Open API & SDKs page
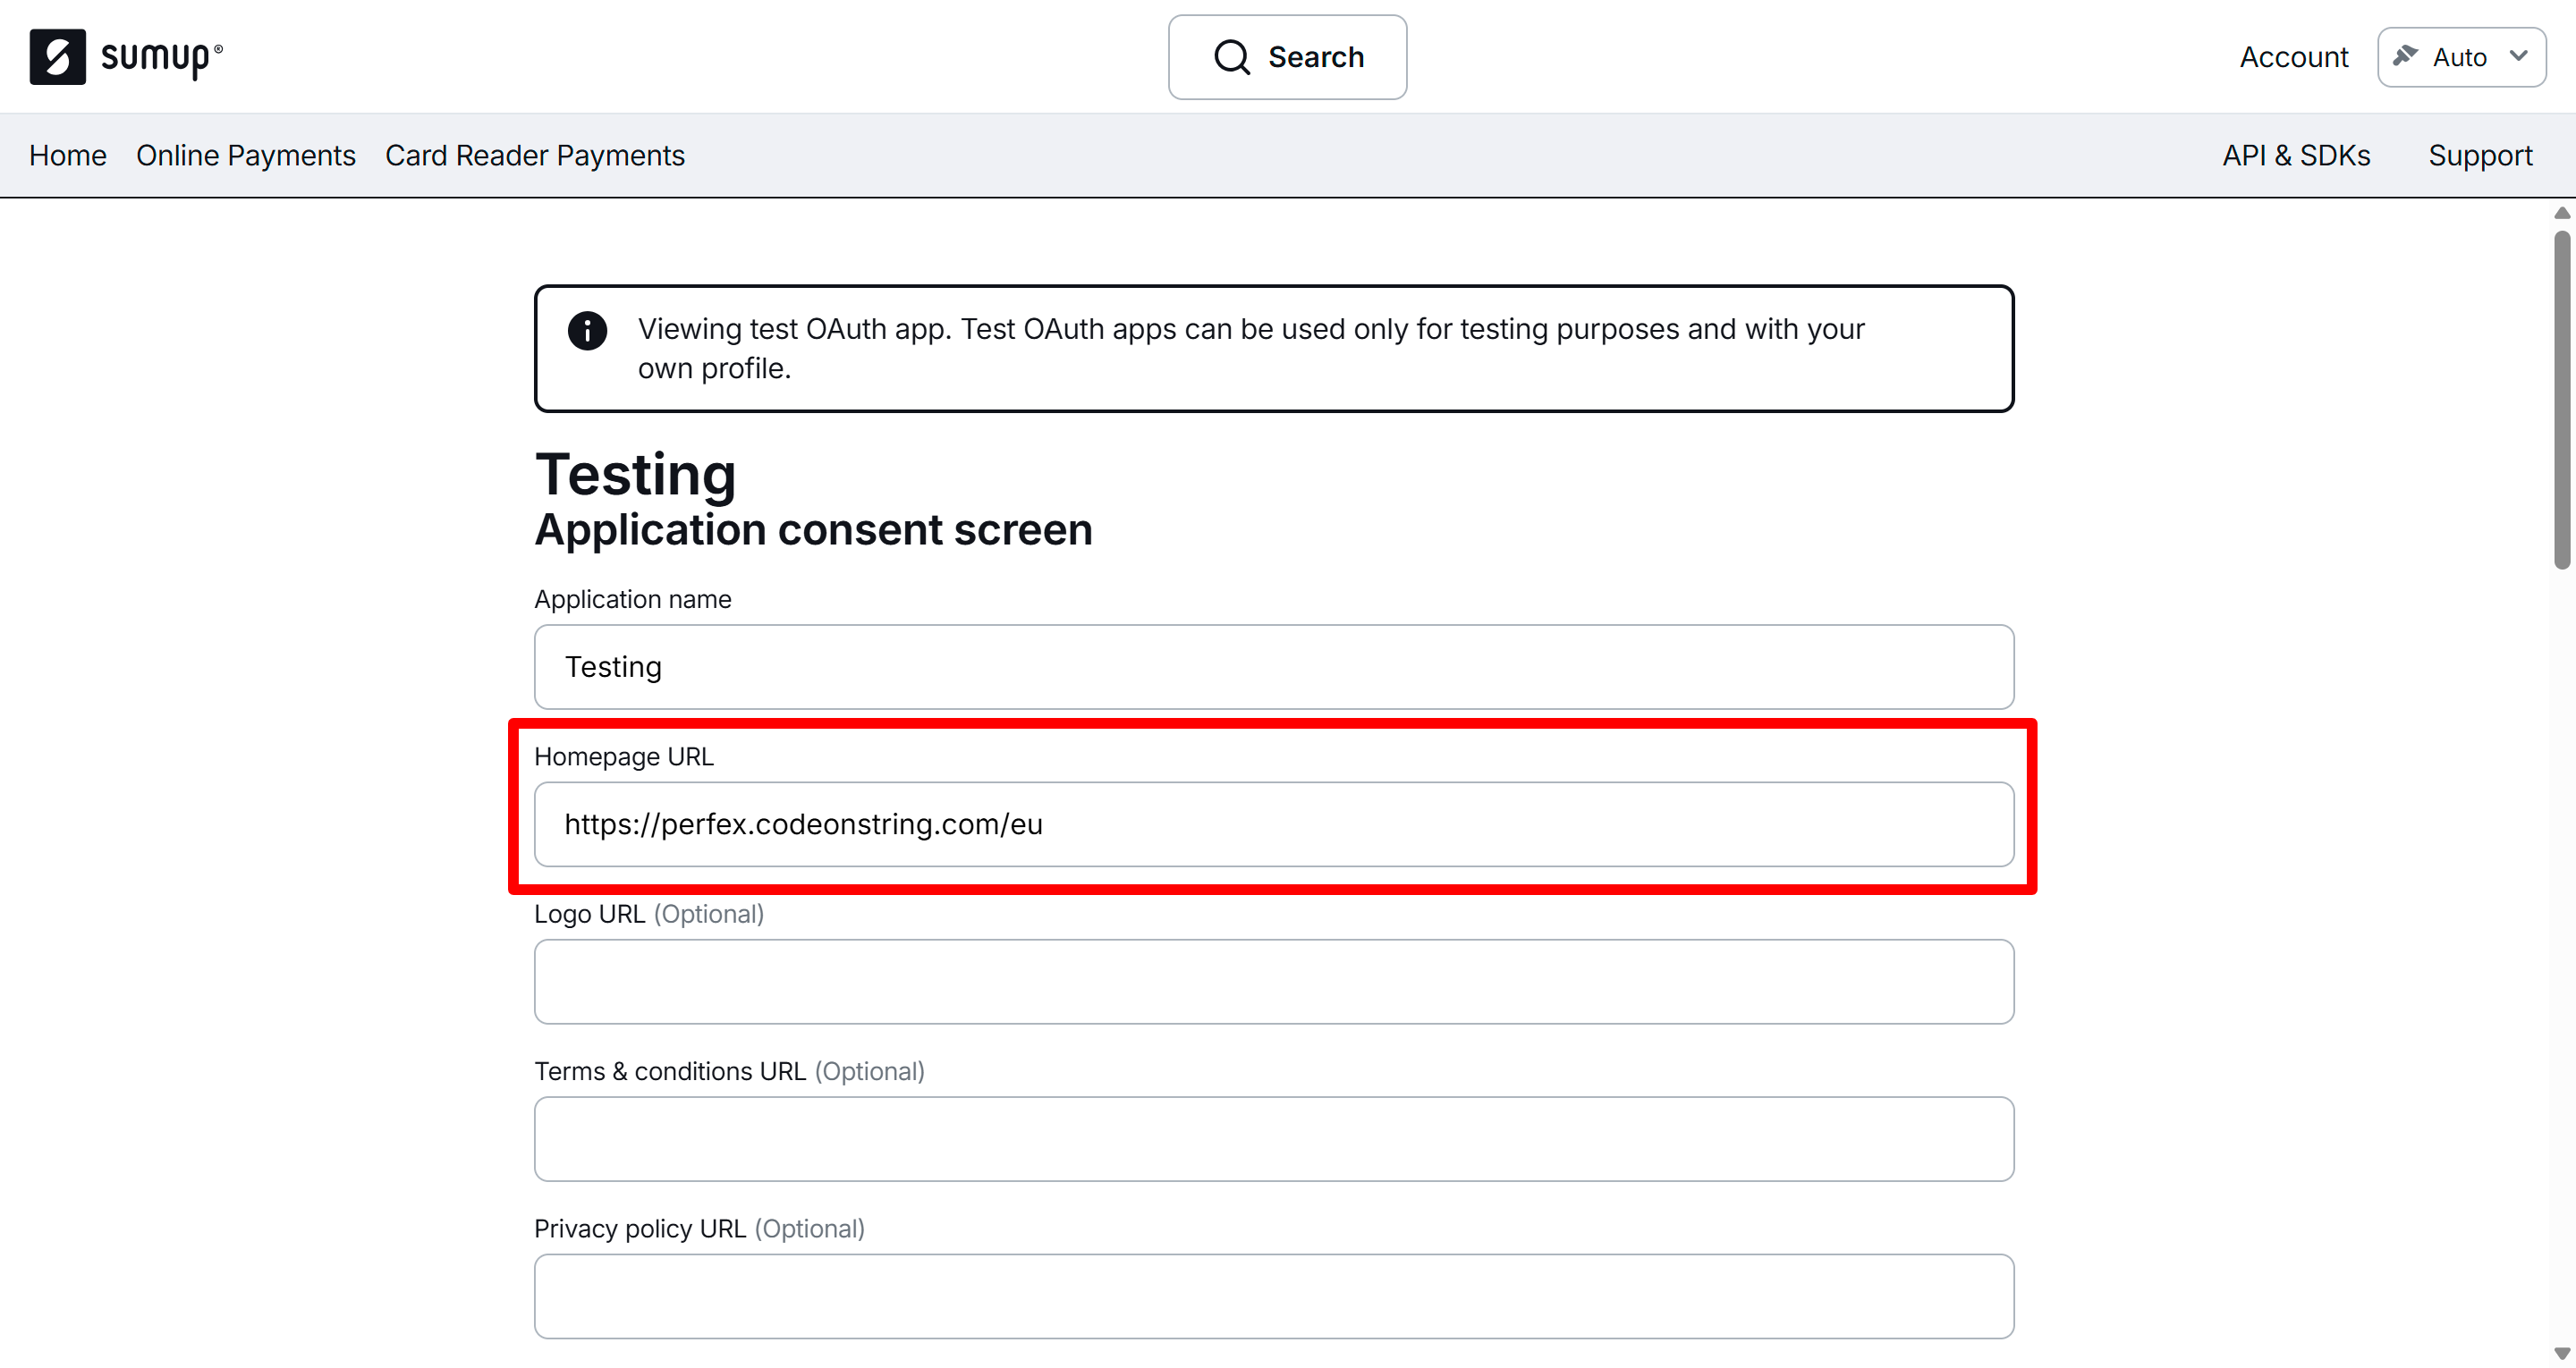The height and width of the screenshot is (1368, 2576). [x=2295, y=155]
